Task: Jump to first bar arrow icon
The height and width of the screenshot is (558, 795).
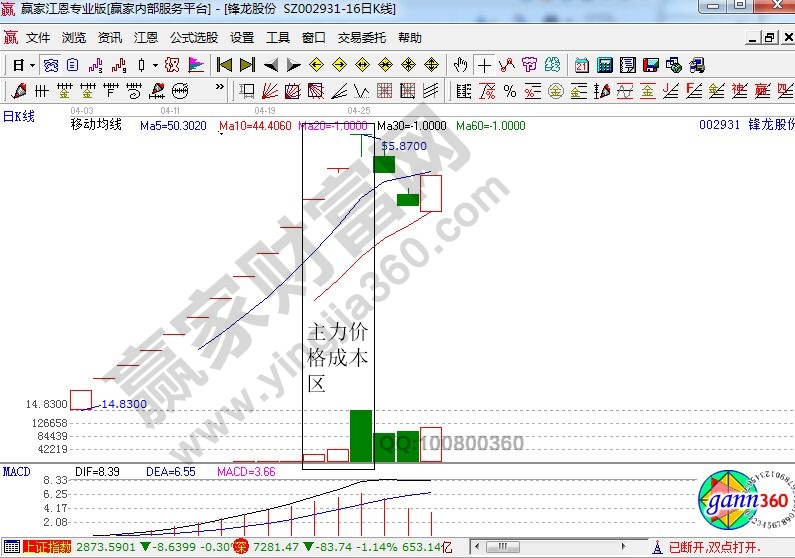Action: [x=223, y=65]
